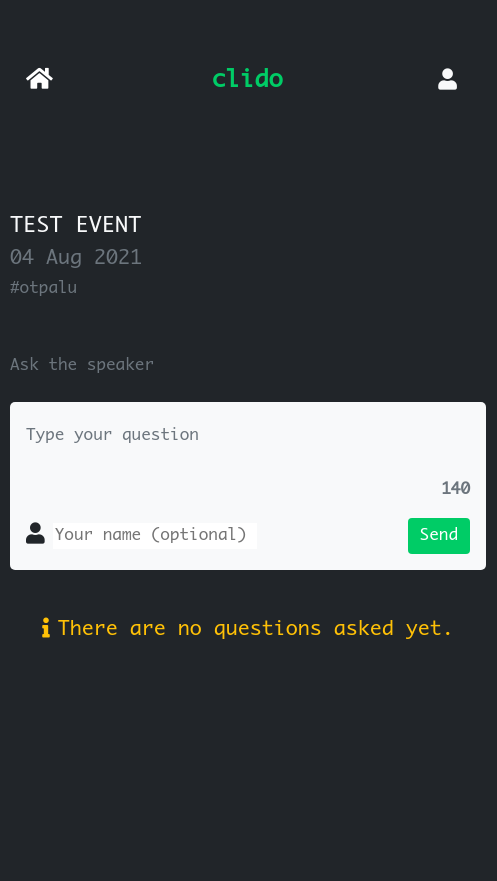The width and height of the screenshot is (497, 881).
Task: Send the question
Action: pos(439,535)
